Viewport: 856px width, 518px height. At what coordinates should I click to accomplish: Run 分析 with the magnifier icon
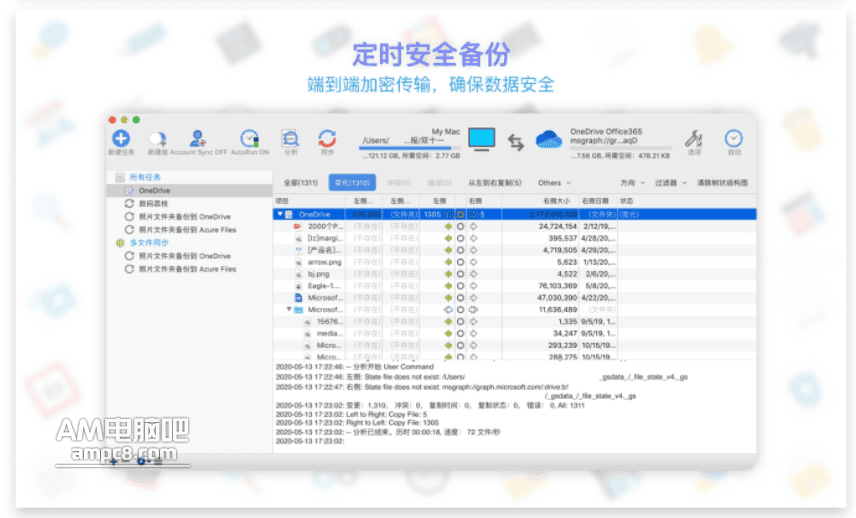290,139
